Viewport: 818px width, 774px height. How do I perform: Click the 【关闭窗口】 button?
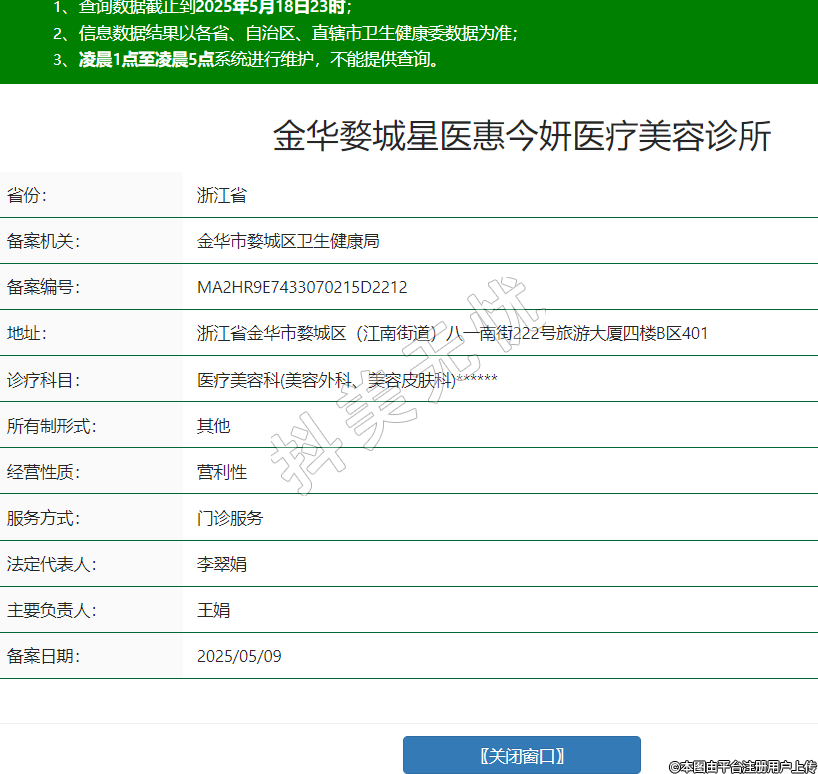(521, 755)
